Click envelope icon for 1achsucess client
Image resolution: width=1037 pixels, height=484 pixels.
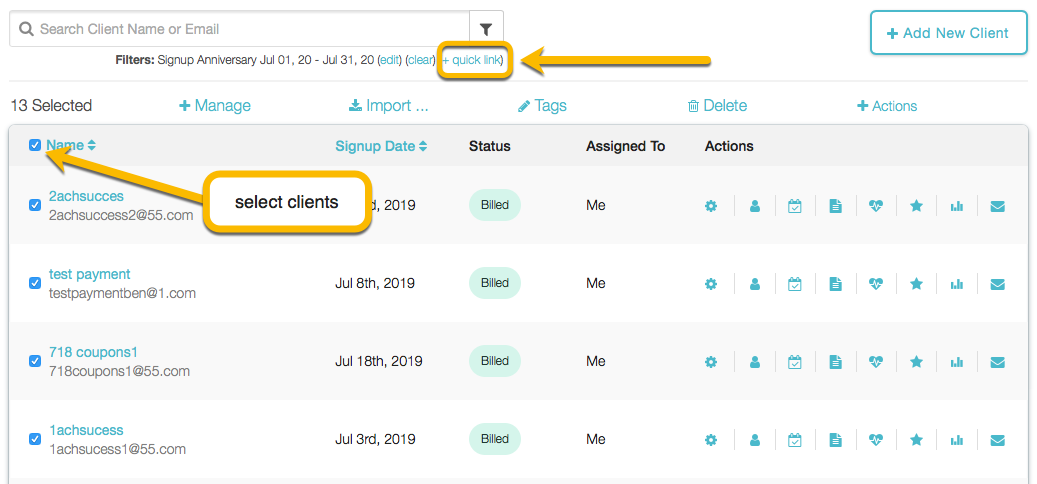997,440
